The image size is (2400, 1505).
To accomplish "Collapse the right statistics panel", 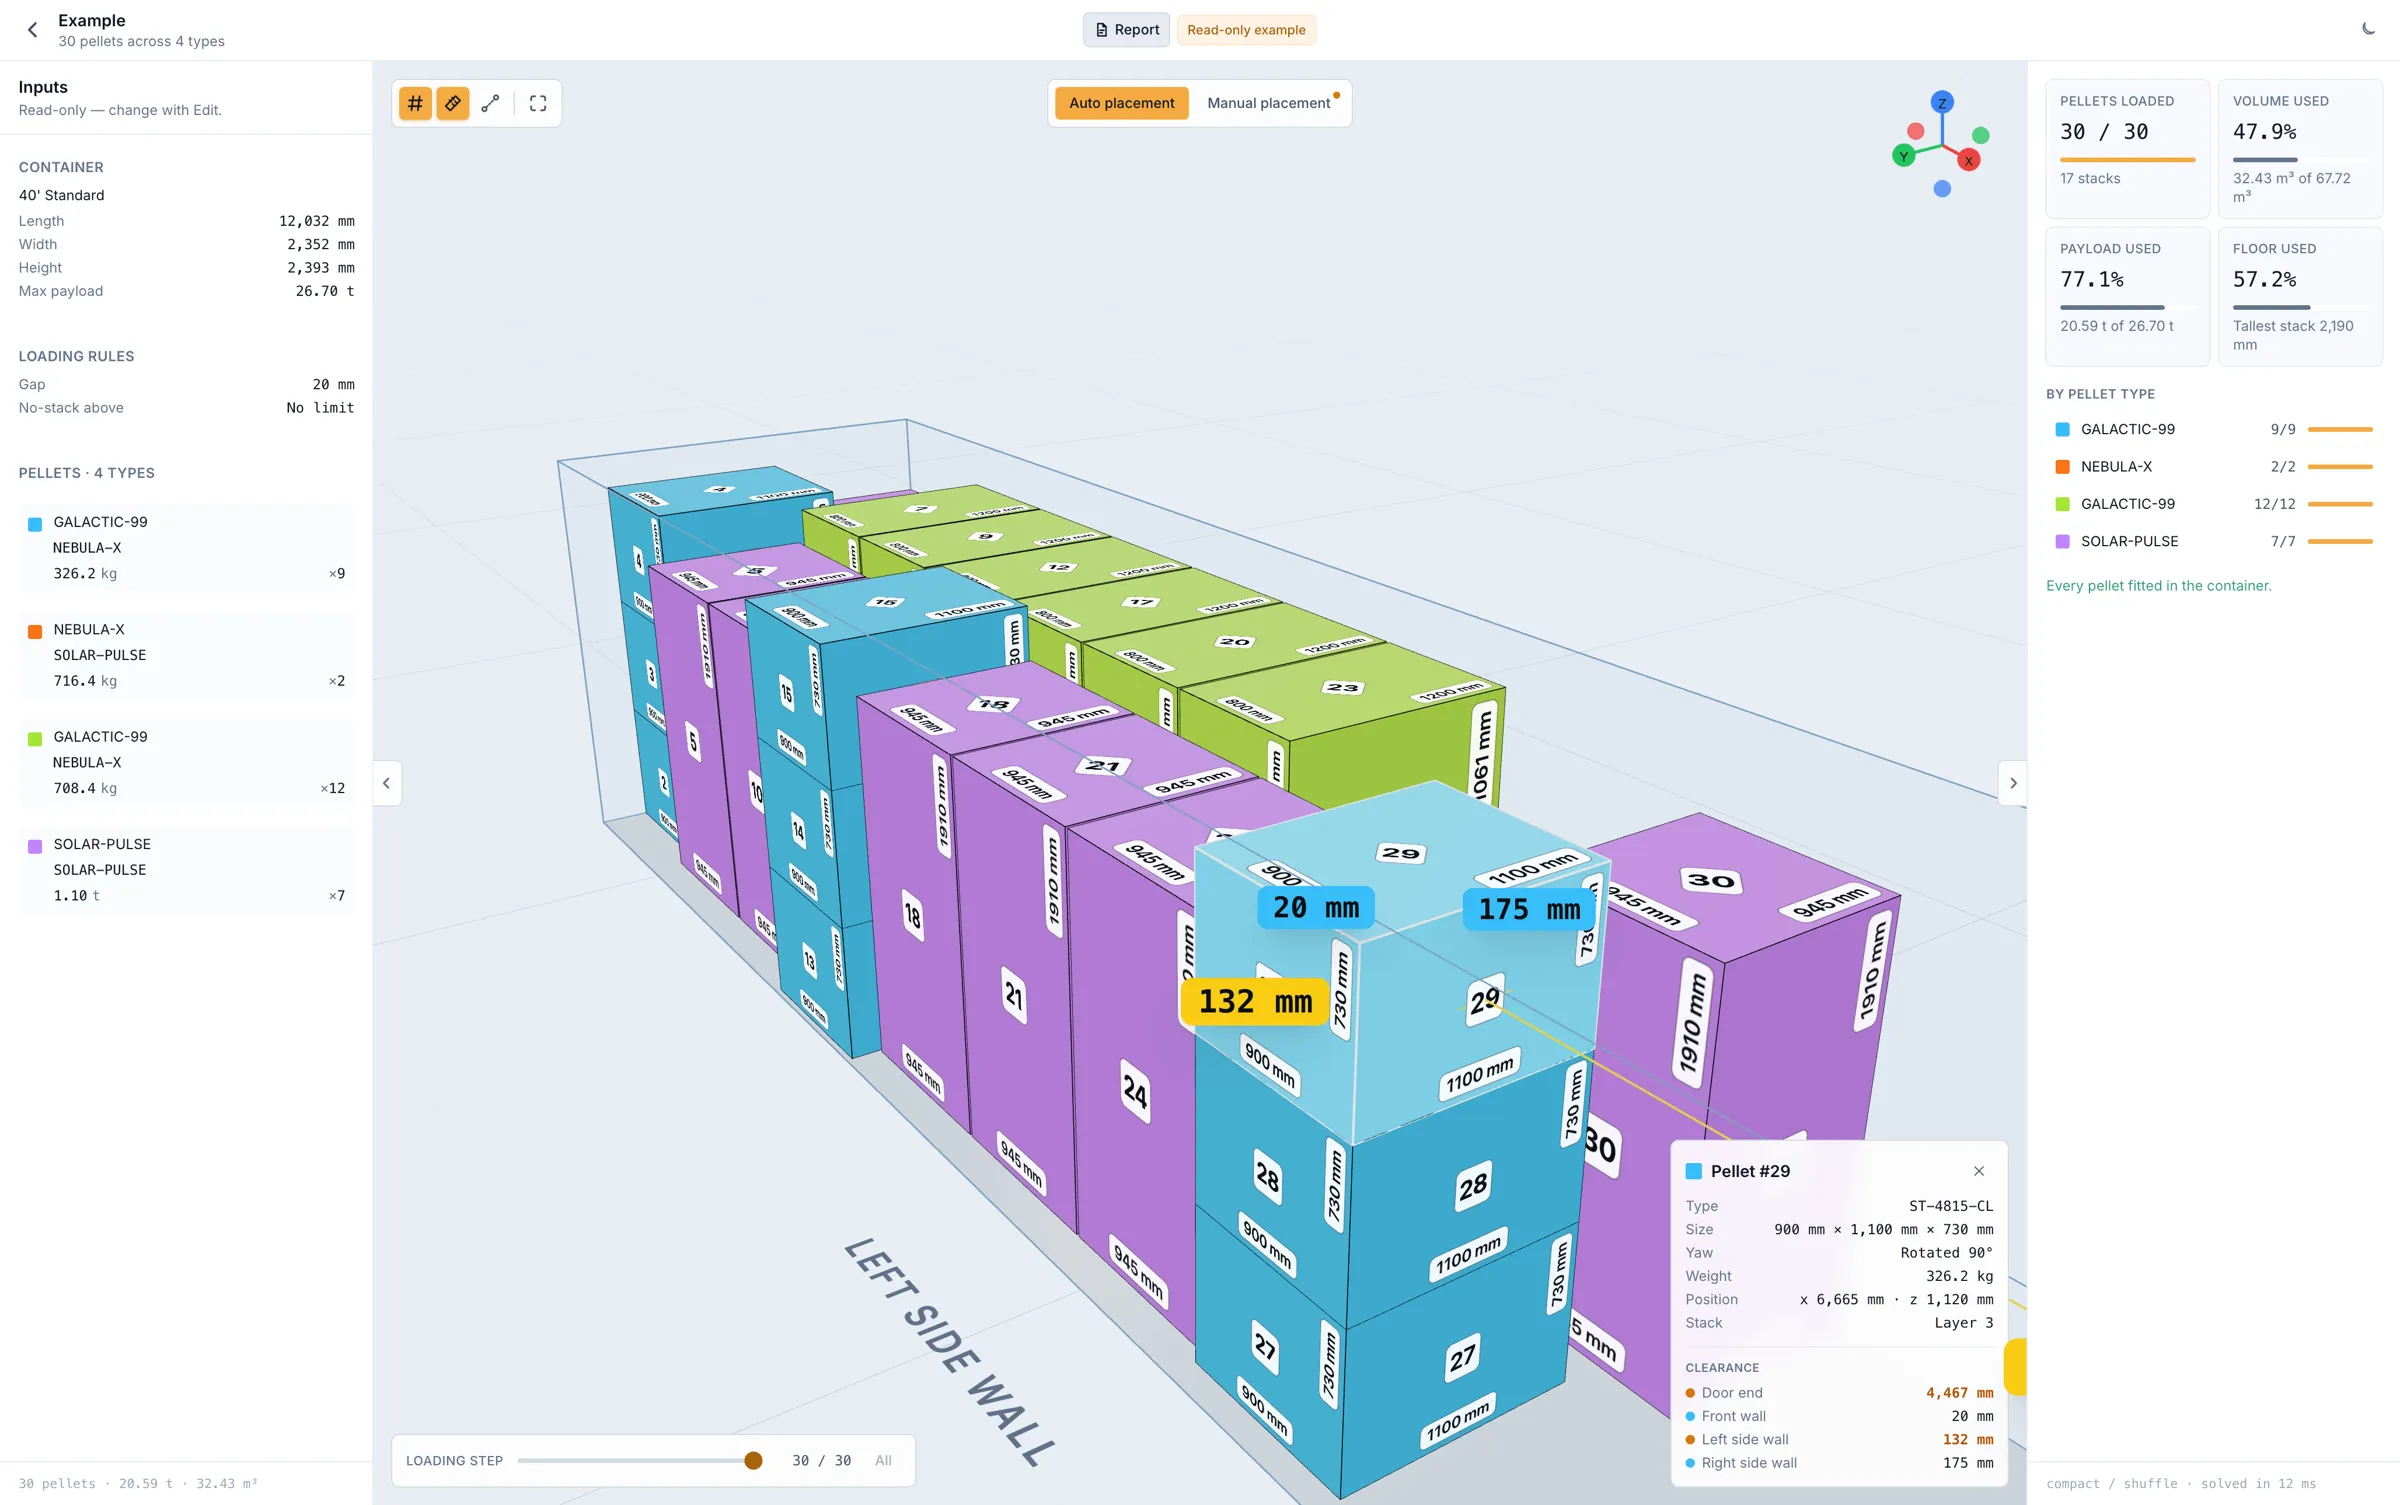I will click(2013, 783).
